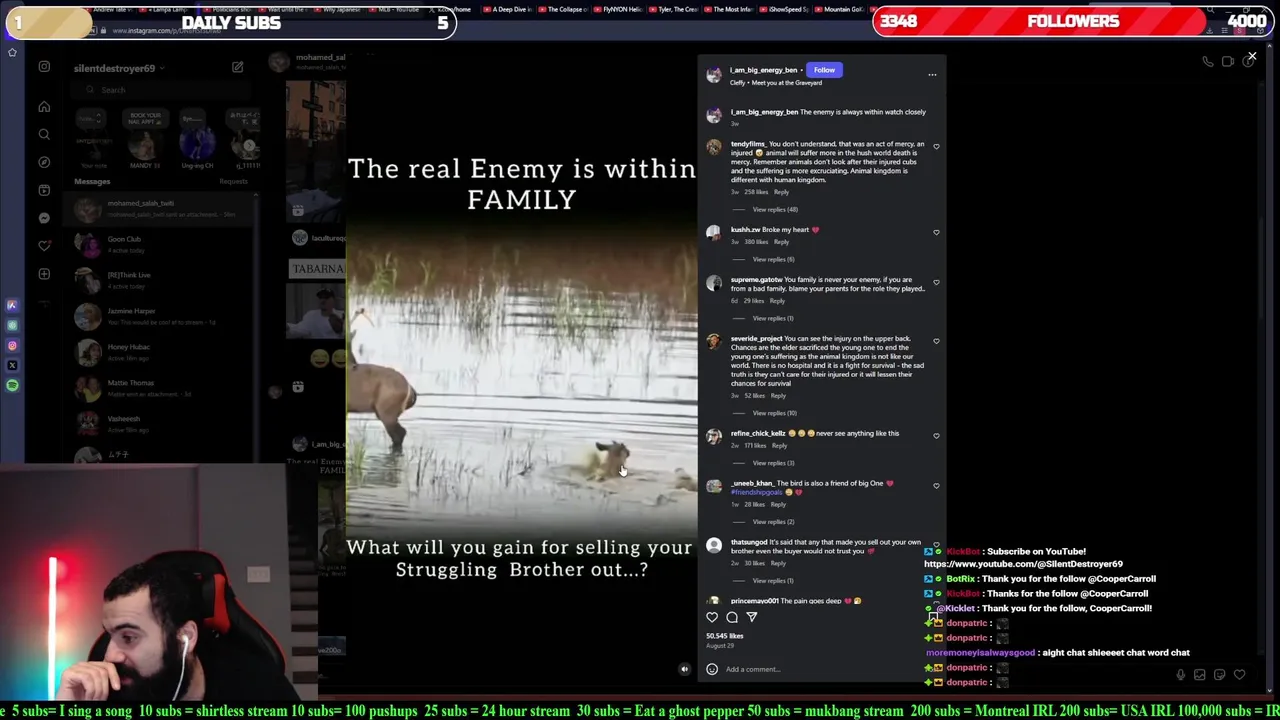Open the Search icon in Instagram sidebar

coord(44,134)
